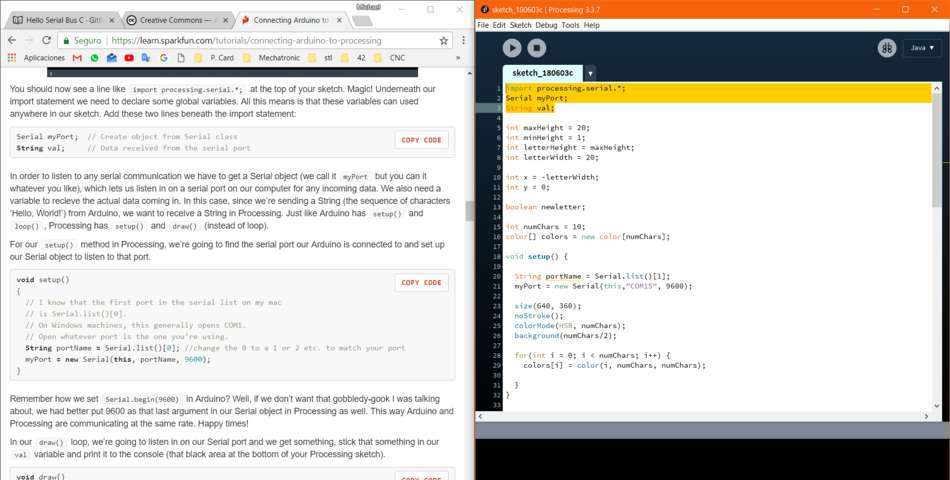
Task: Open the P. Card bookmarks folder
Action: [x=214, y=58]
